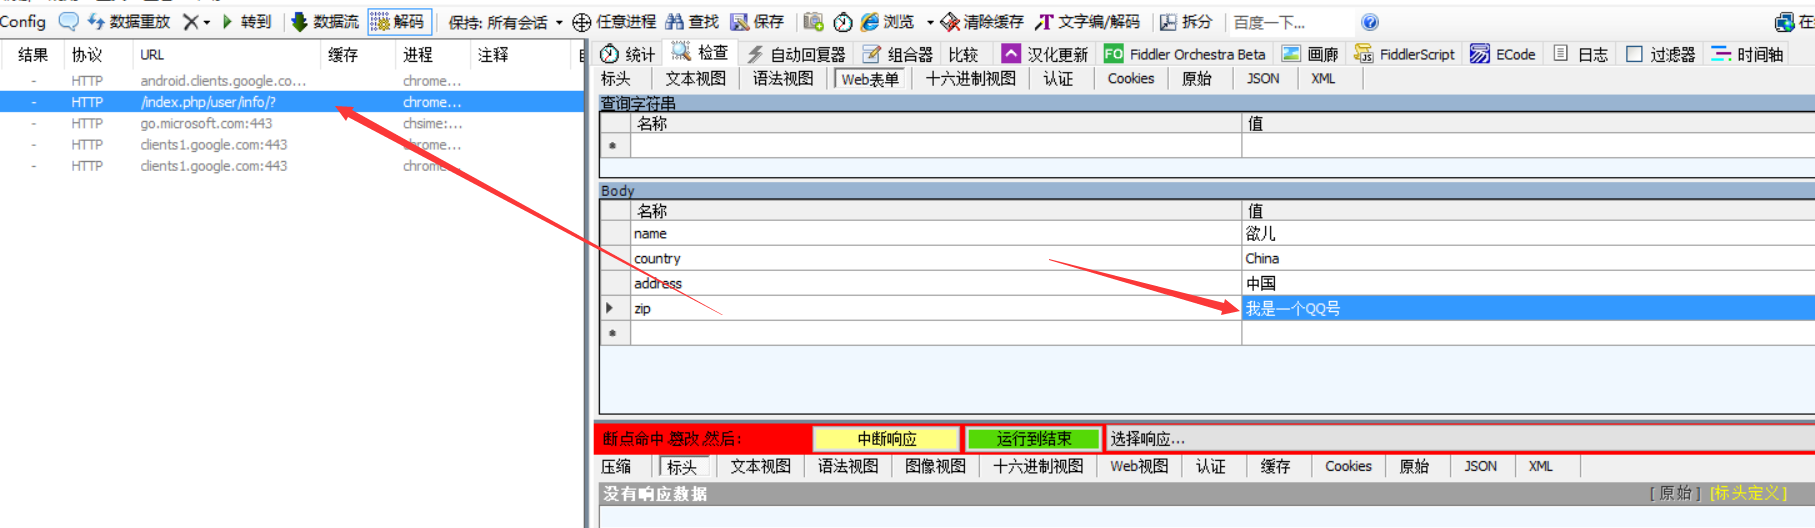Screen dimensions: 1815x528
Task: Click the row selector arrow beside zip
Action: pyautogui.click(x=614, y=309)
